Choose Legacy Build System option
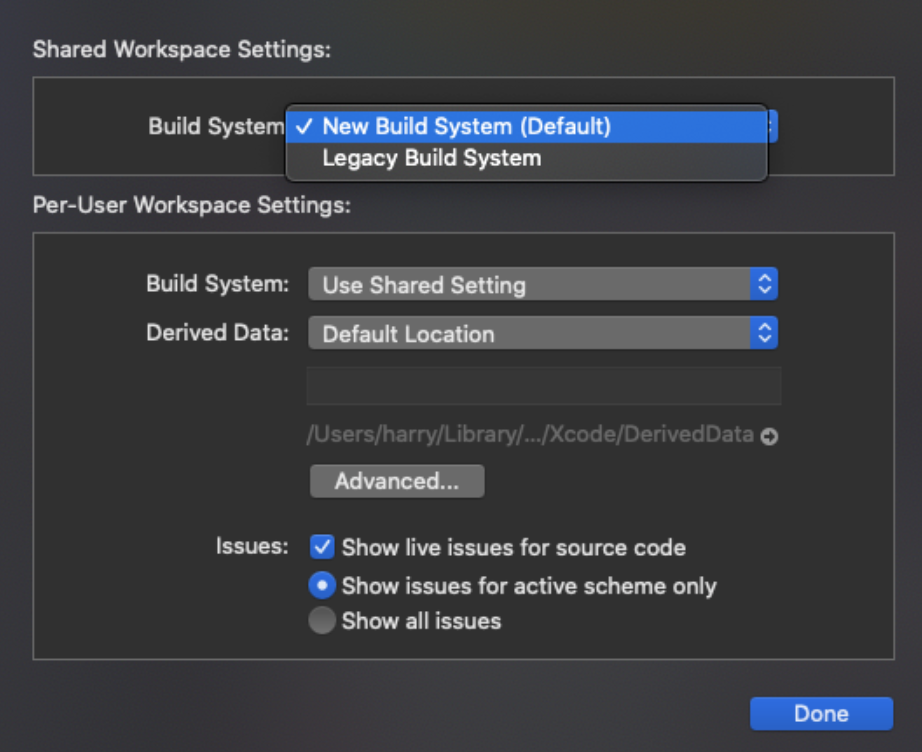This screenshot has height=752, width=922. [526, 158]
